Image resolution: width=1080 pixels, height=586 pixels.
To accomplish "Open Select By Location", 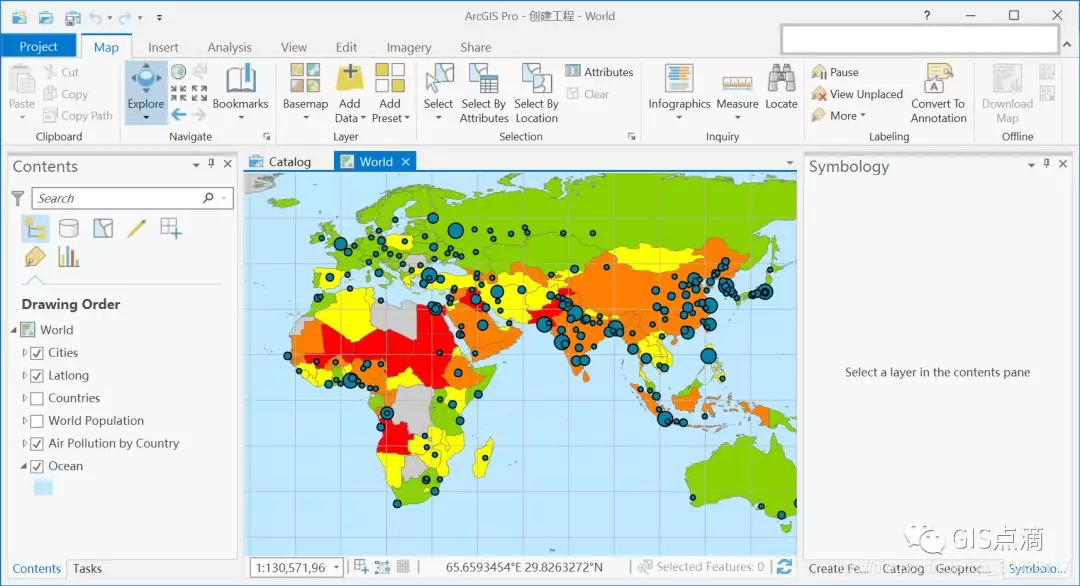I will point(536,92).
